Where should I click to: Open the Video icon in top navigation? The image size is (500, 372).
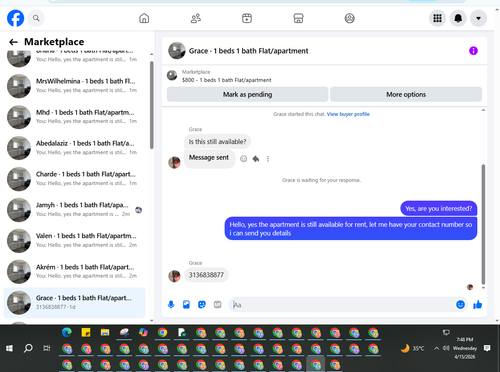click(x=247, y=18)
